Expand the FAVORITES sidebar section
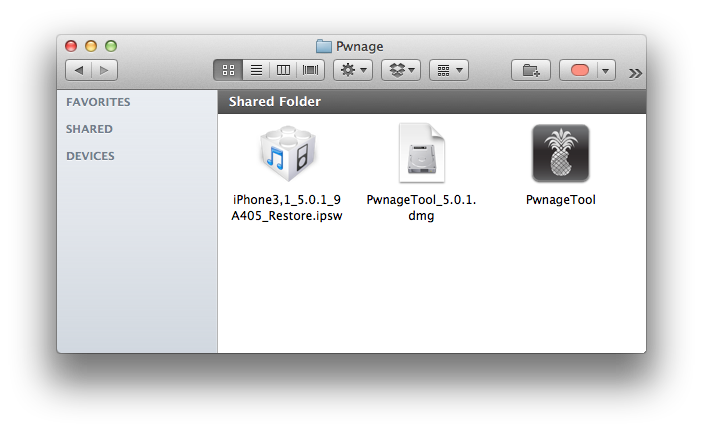The image size is (703, 432). coord(98,102)
